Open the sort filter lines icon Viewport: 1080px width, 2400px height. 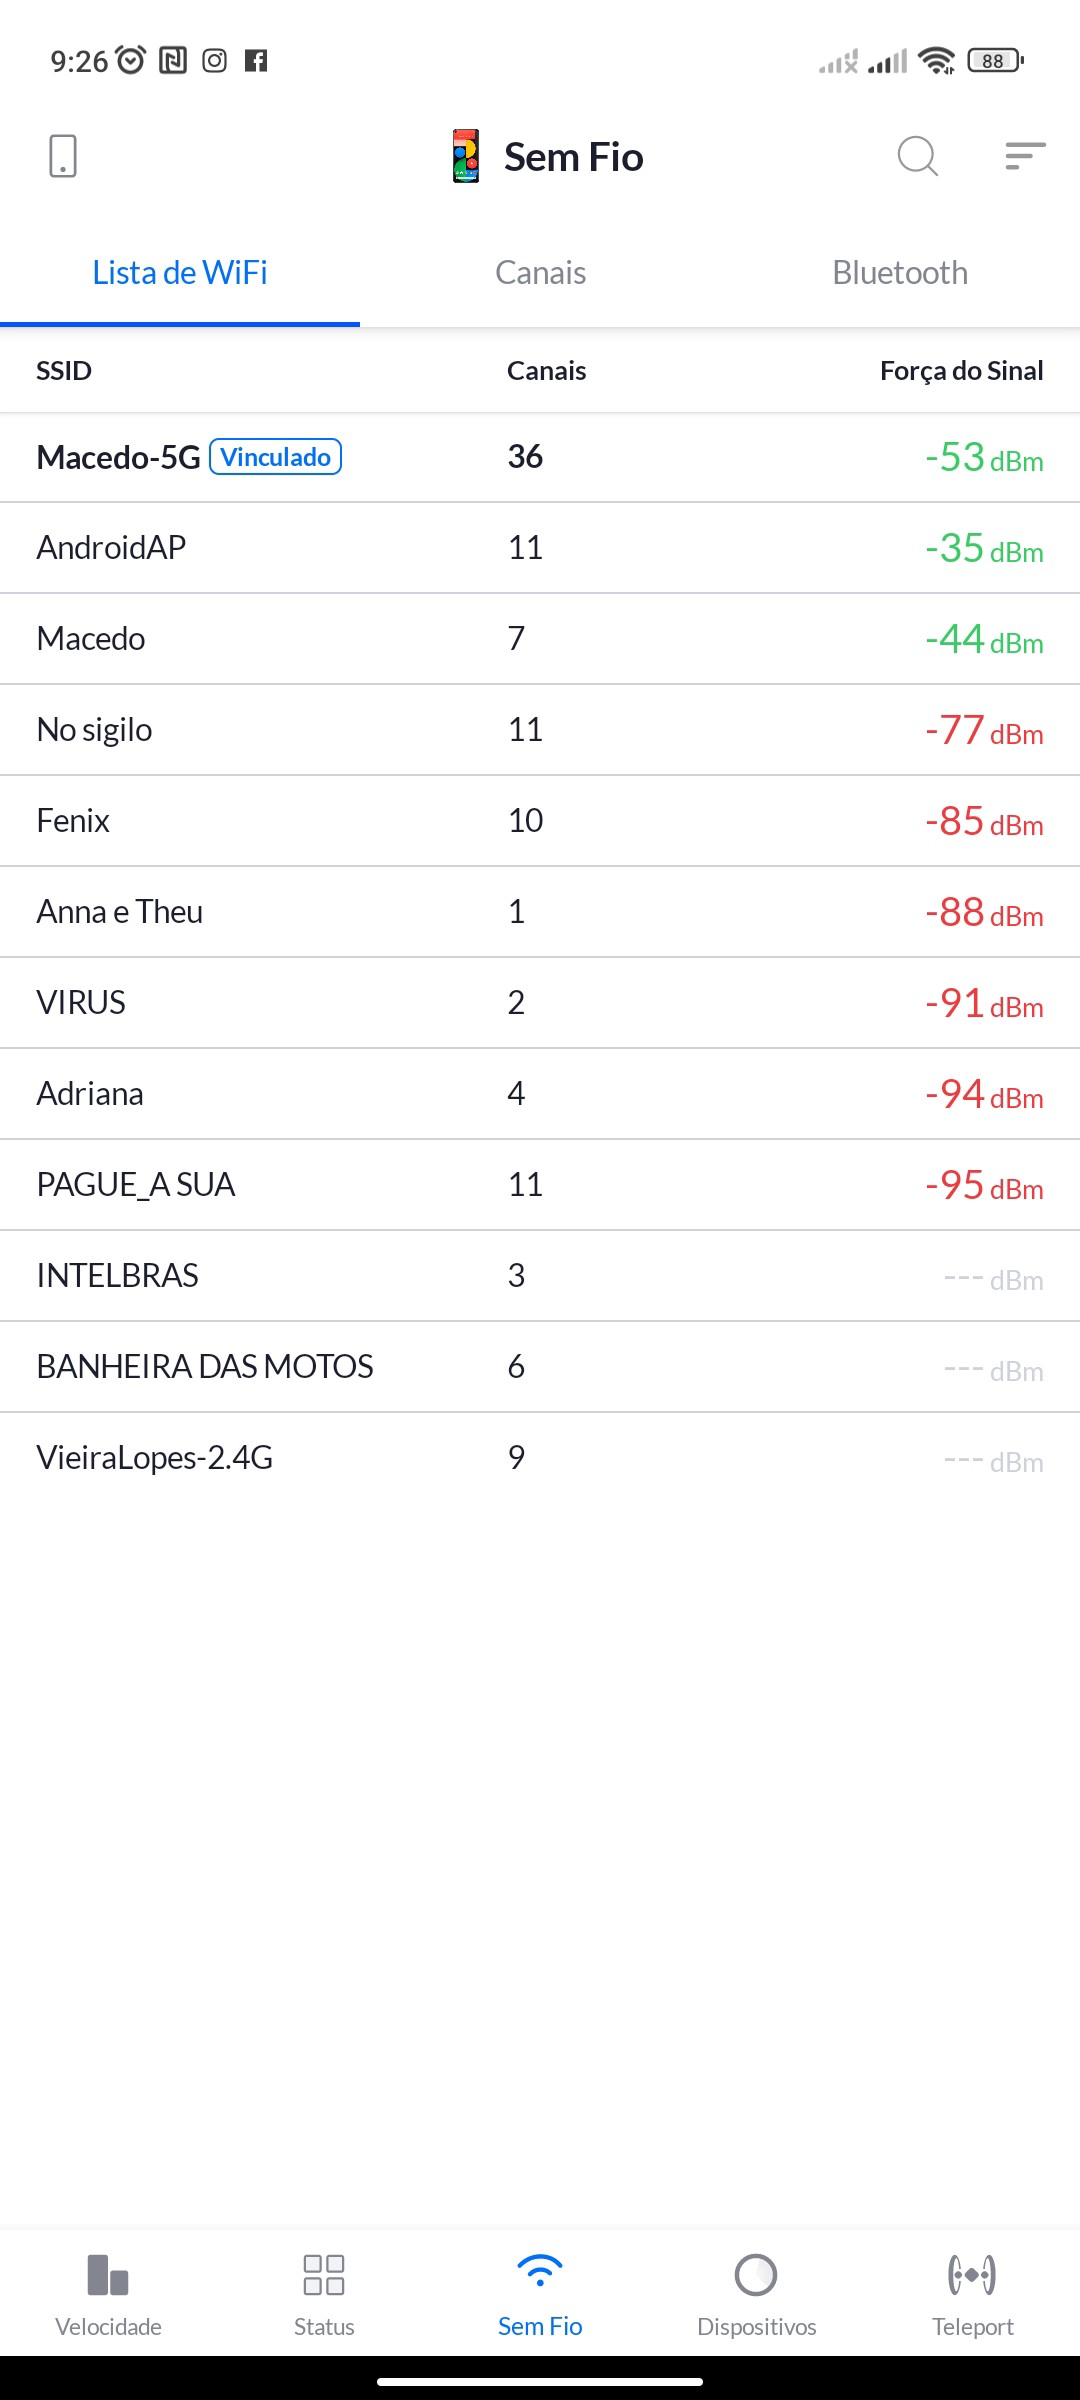coord(1025,156)
